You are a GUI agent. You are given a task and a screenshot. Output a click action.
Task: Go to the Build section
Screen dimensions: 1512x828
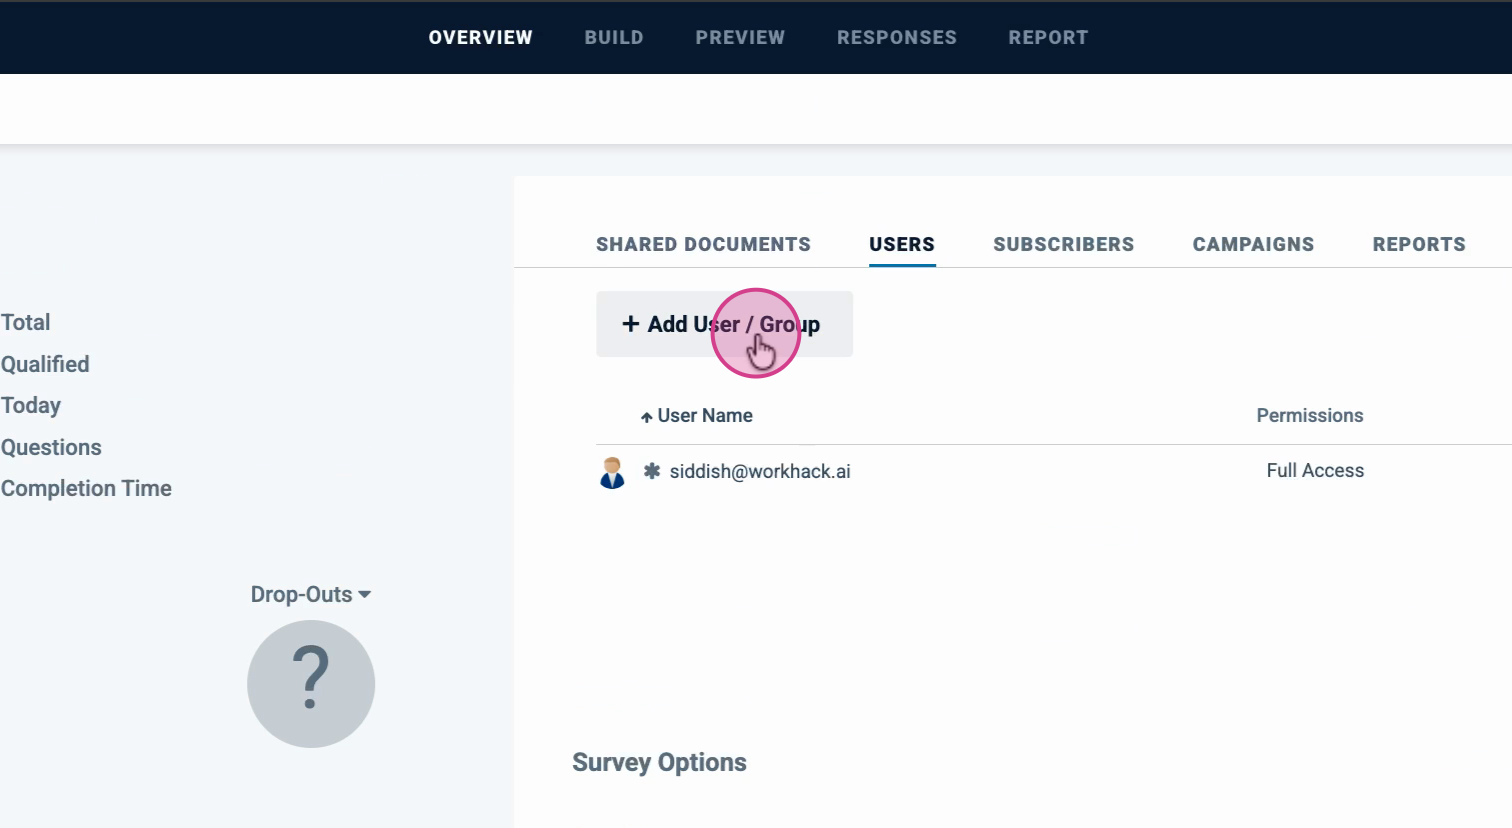[614, 38]
